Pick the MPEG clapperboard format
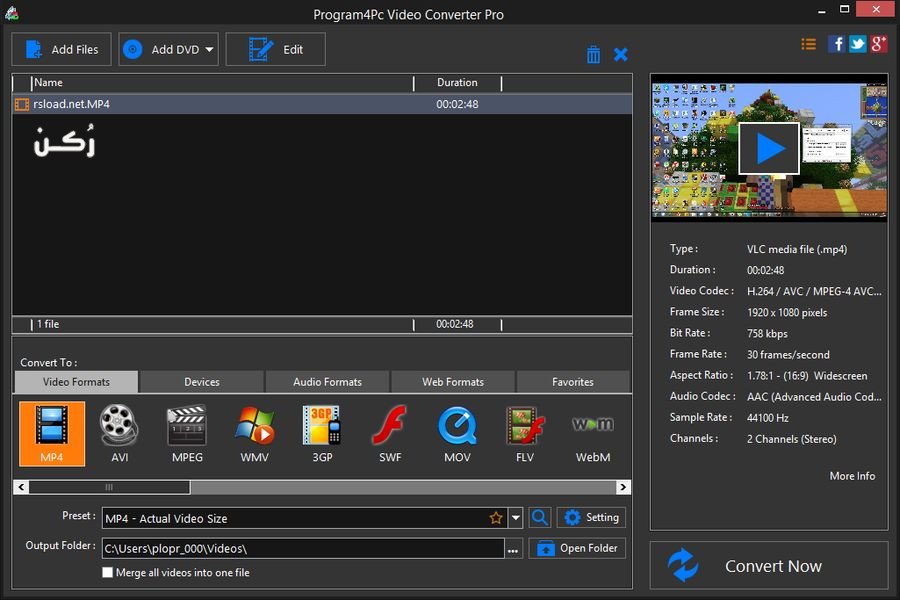Screen dimensions: 900x600 tap(187, 433)
